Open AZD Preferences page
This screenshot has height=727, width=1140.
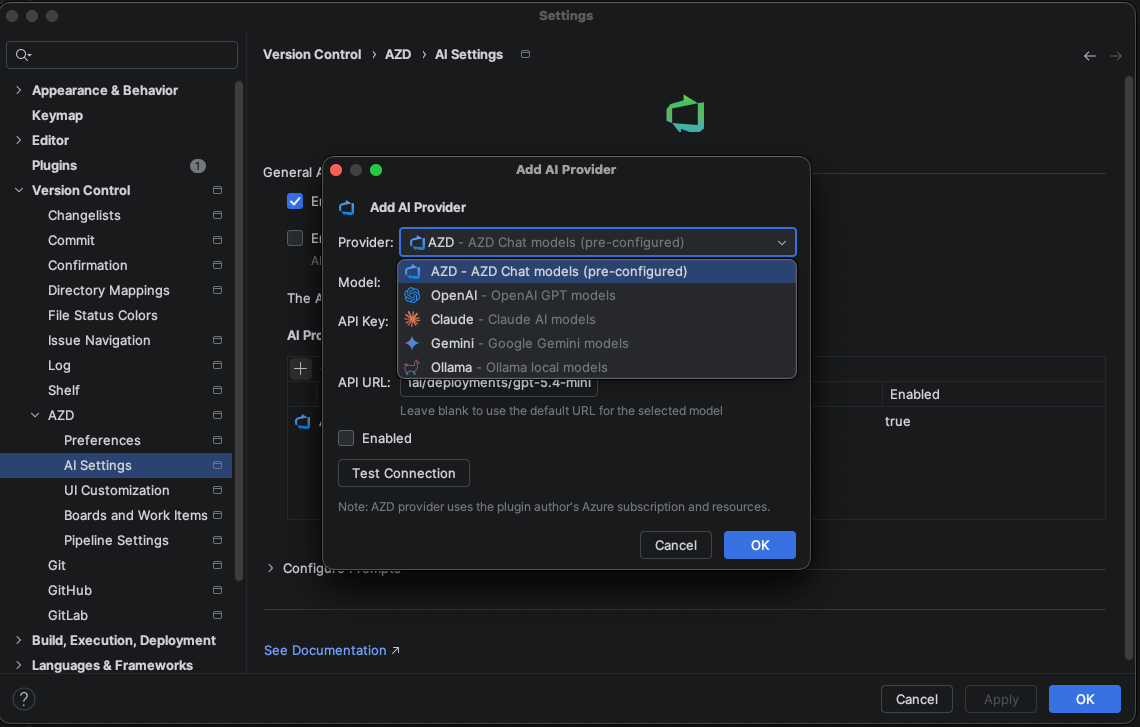102,441
